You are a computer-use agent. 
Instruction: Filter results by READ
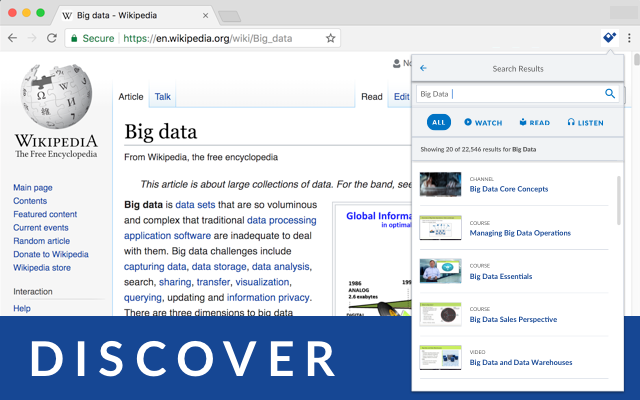534,122
